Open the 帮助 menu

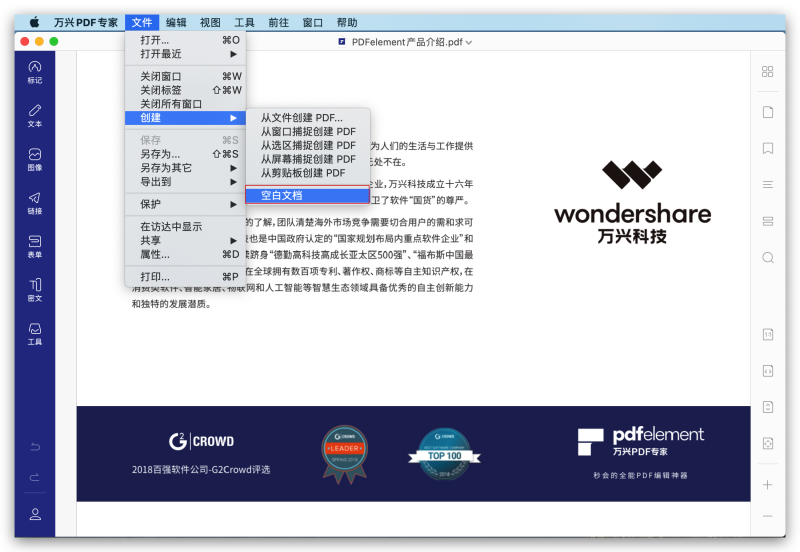pos(347,22)
